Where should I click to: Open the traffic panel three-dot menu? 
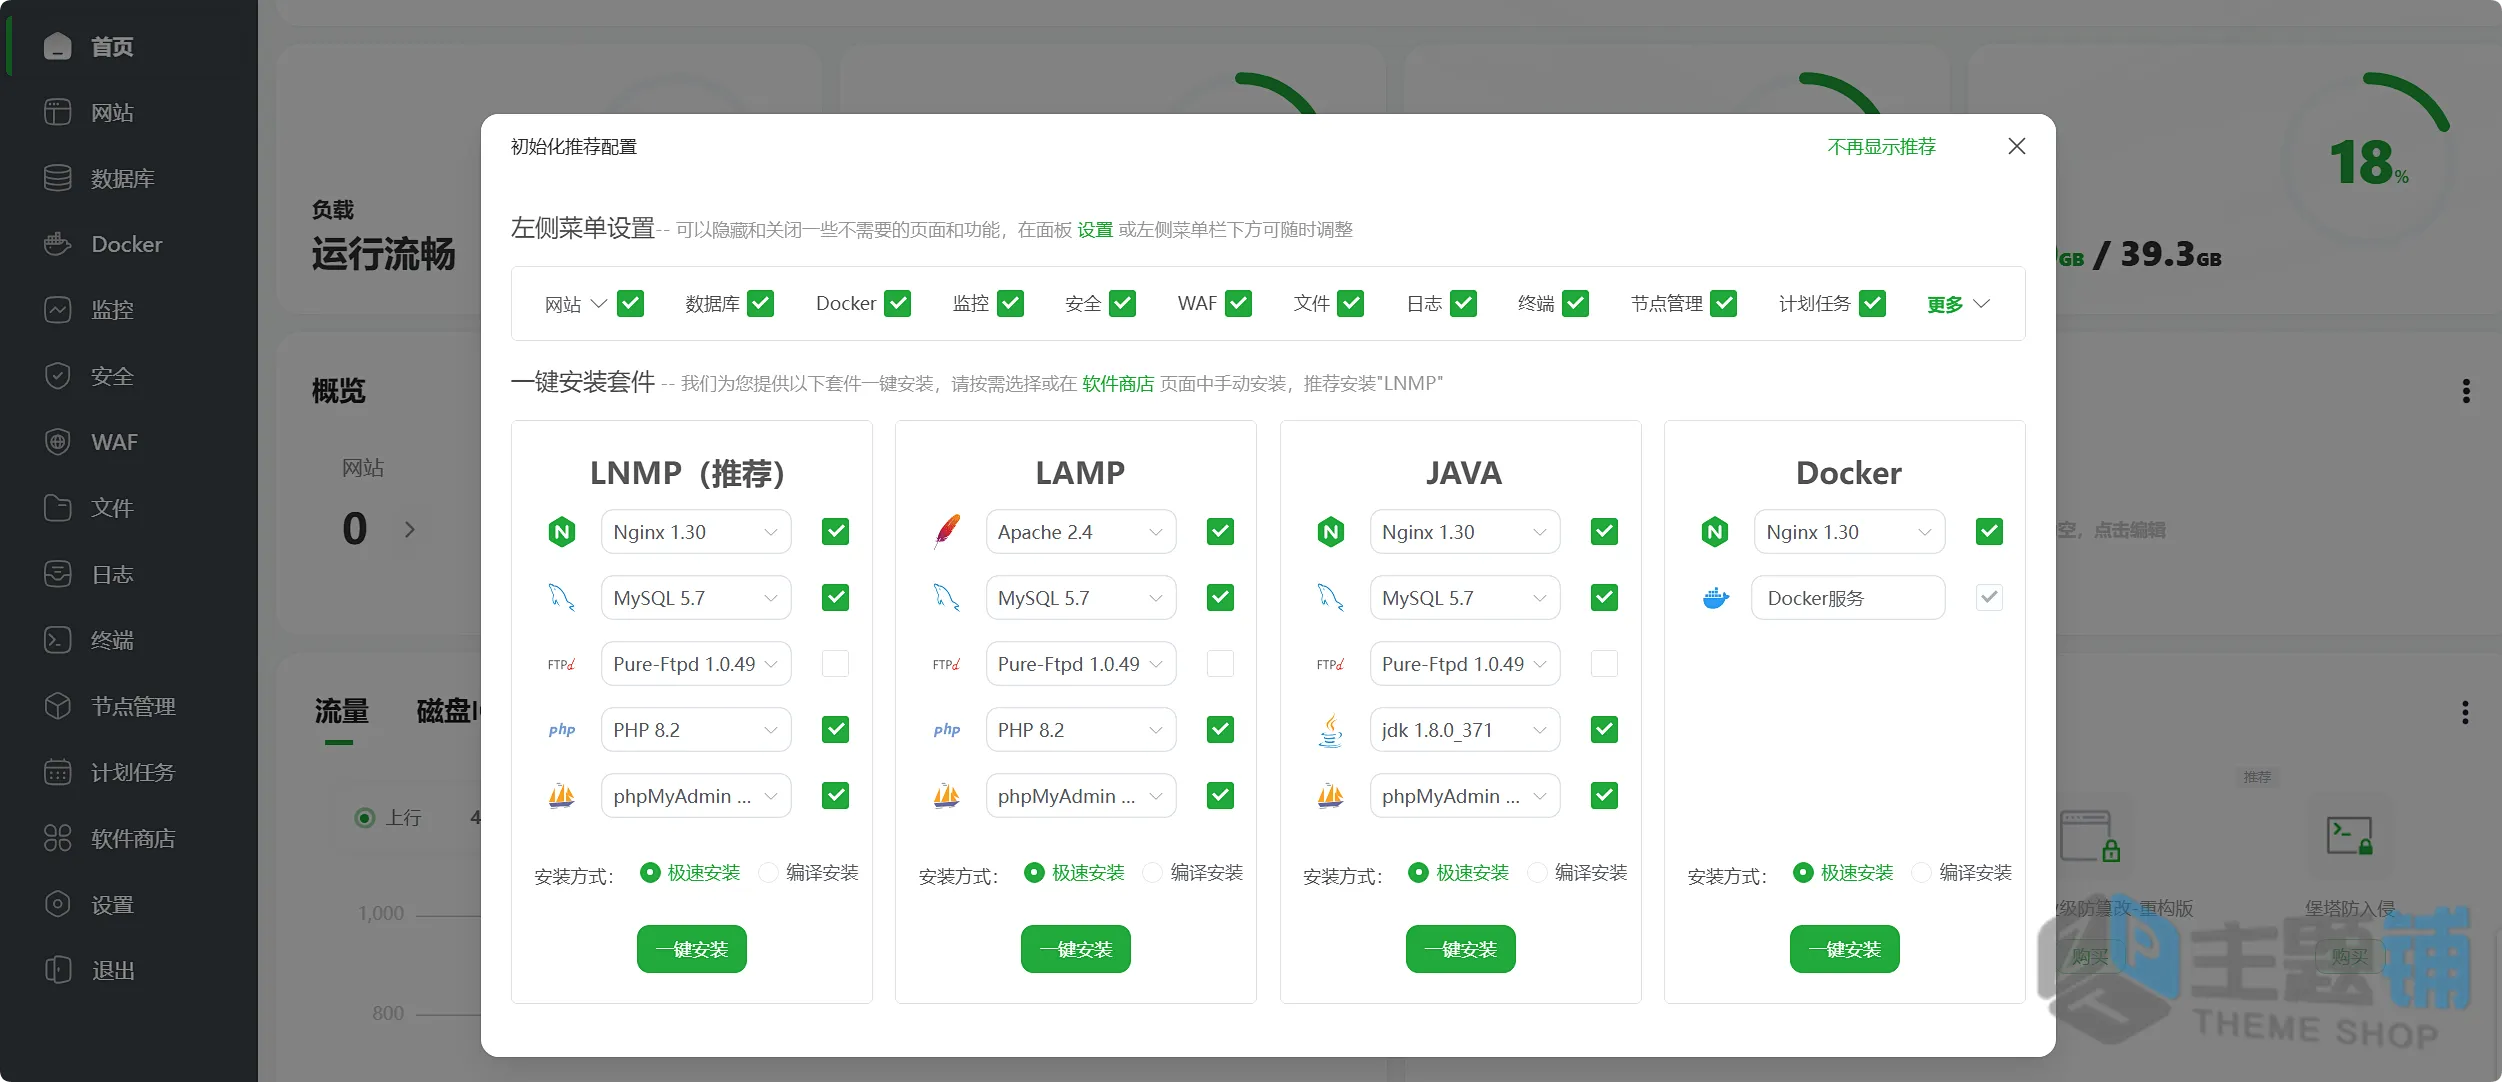coord(2465,712)
